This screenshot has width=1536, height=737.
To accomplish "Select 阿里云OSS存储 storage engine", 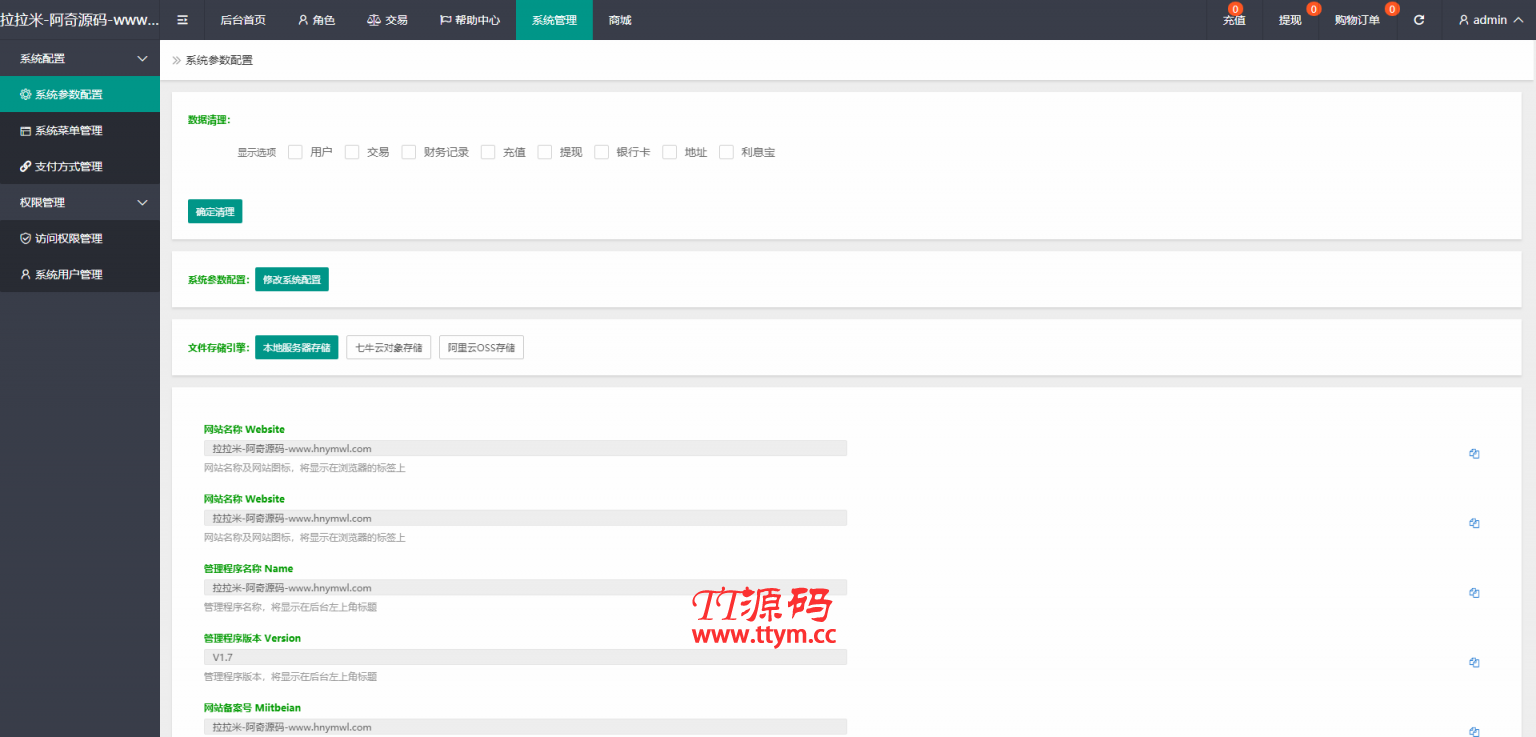I will point(482,348).
